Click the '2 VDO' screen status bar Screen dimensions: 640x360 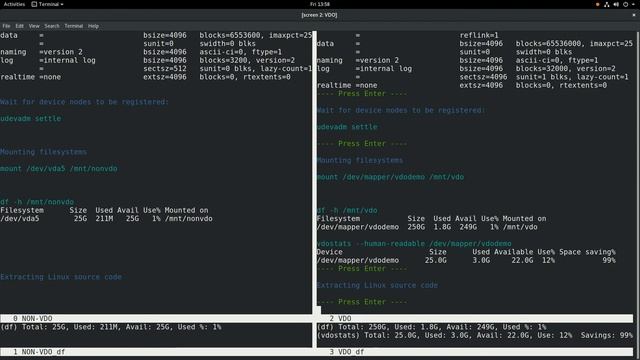[x=475, y=318]
